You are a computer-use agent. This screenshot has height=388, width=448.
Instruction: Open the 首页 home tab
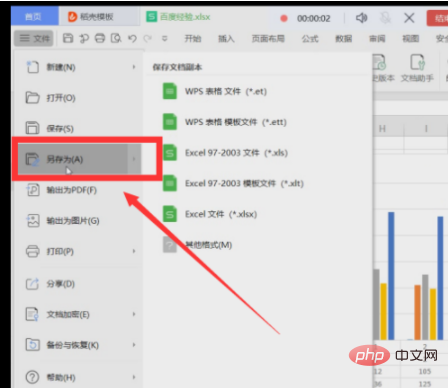point(34,16)
